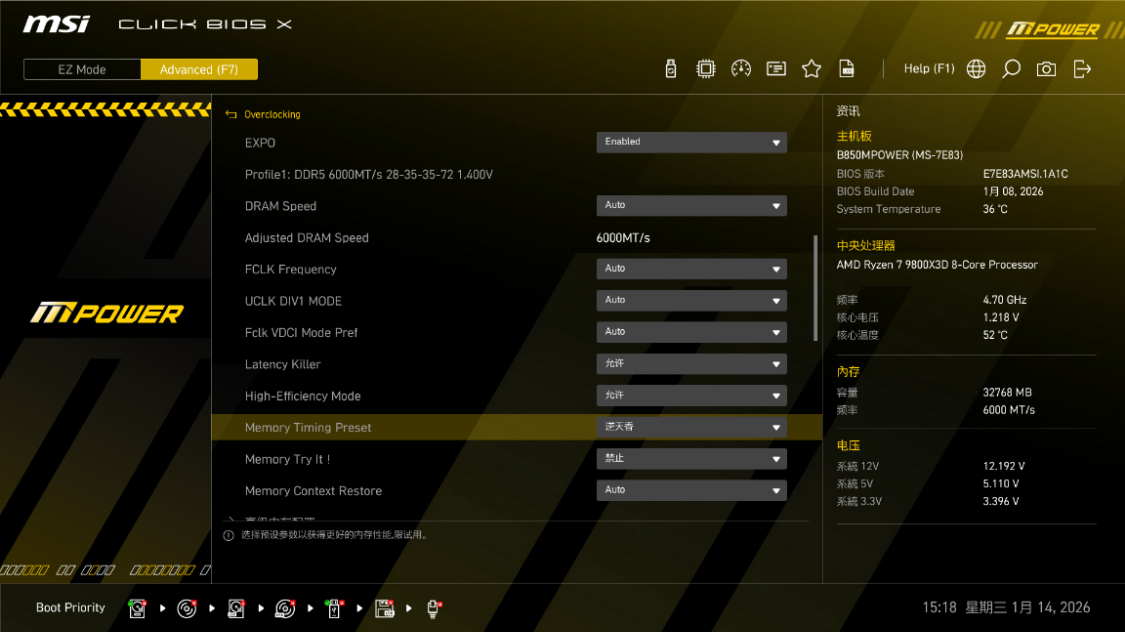The width and height of the screenshot is (1125, 632).
Task: Open the M-Flash USB BIOS update icon
Action: point(671,69)
